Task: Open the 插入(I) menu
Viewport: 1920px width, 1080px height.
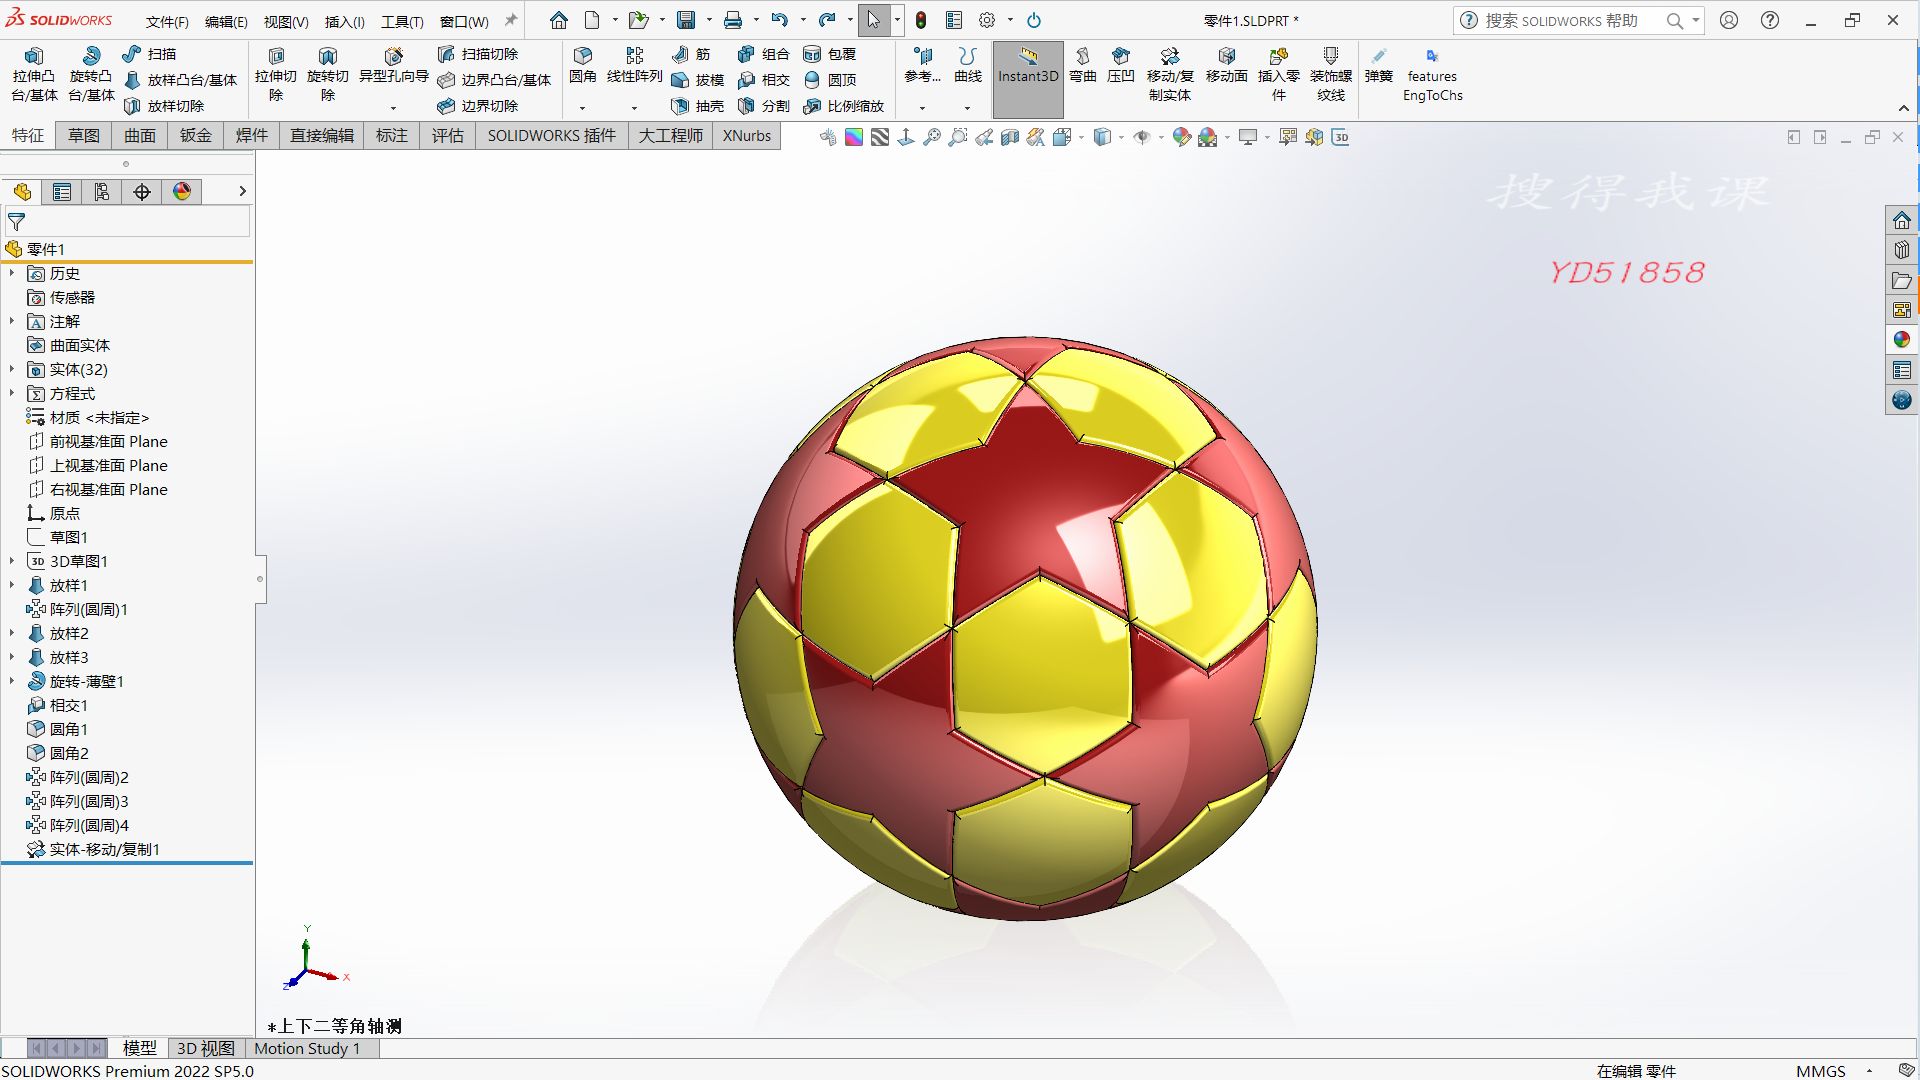Action: pyautogui.click(x=343, y=21)
